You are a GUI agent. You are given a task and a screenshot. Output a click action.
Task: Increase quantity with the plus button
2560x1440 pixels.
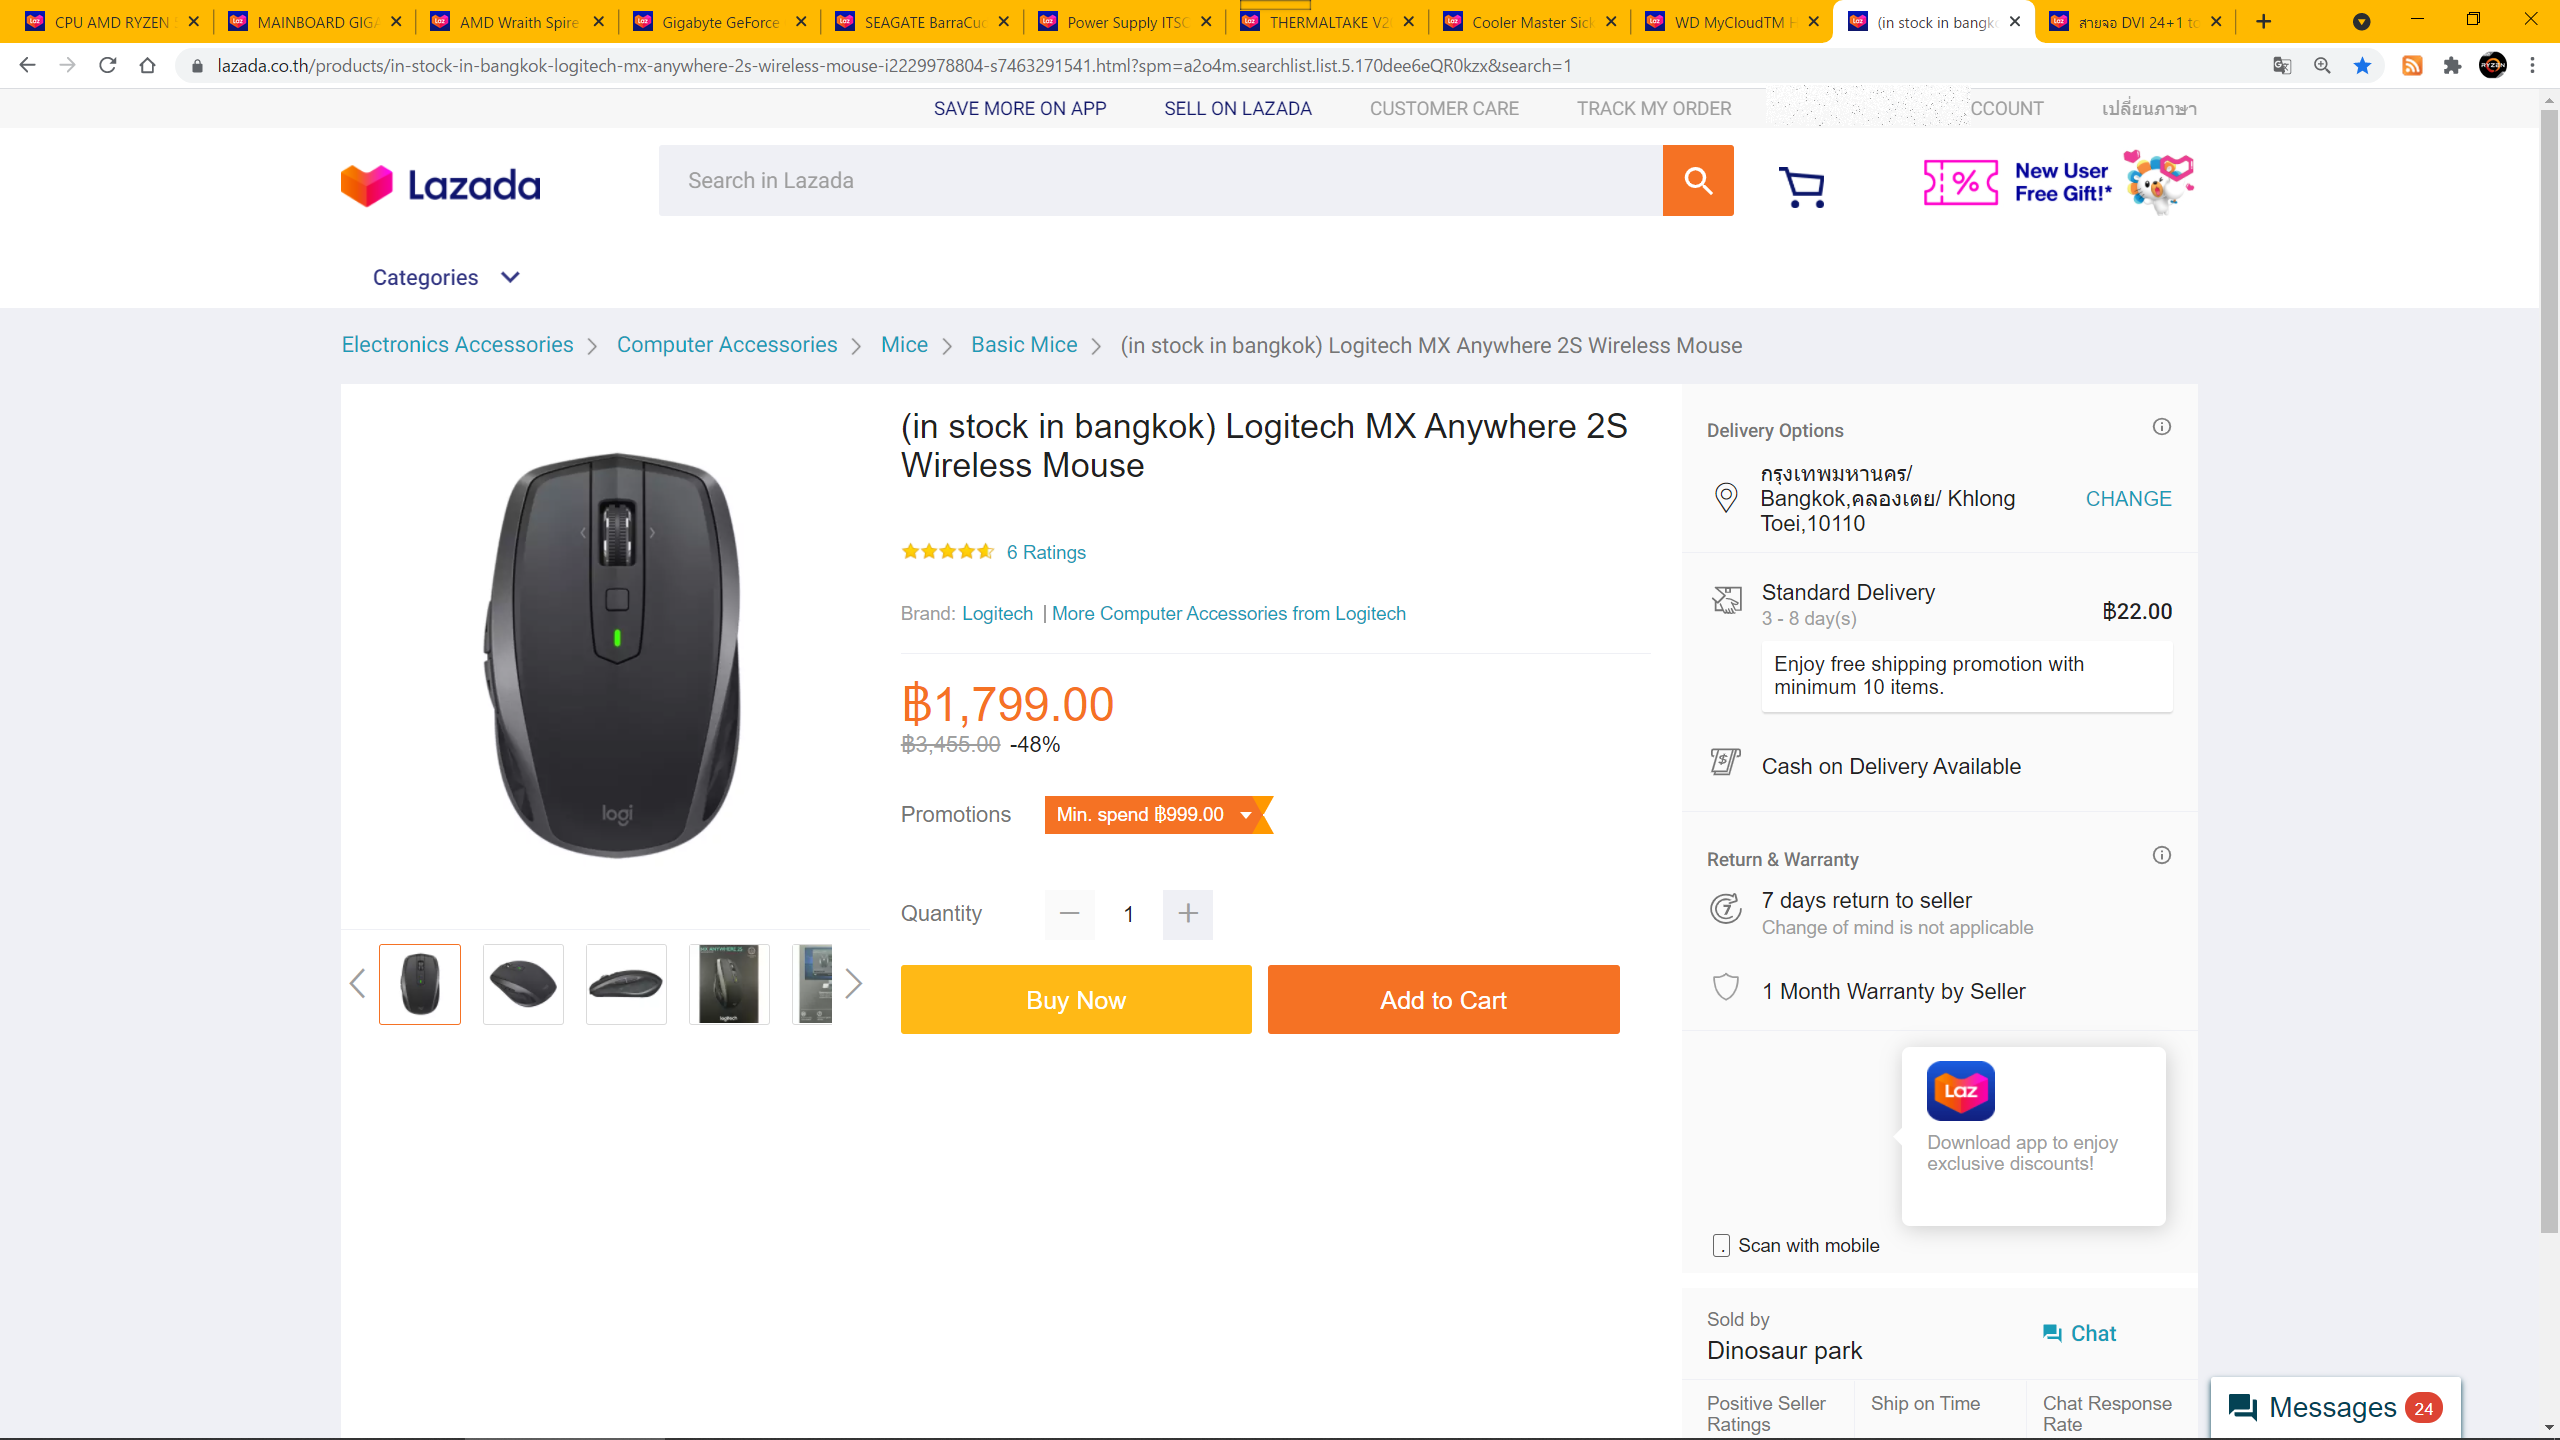pyautogui.click(x=1188, y=914)
